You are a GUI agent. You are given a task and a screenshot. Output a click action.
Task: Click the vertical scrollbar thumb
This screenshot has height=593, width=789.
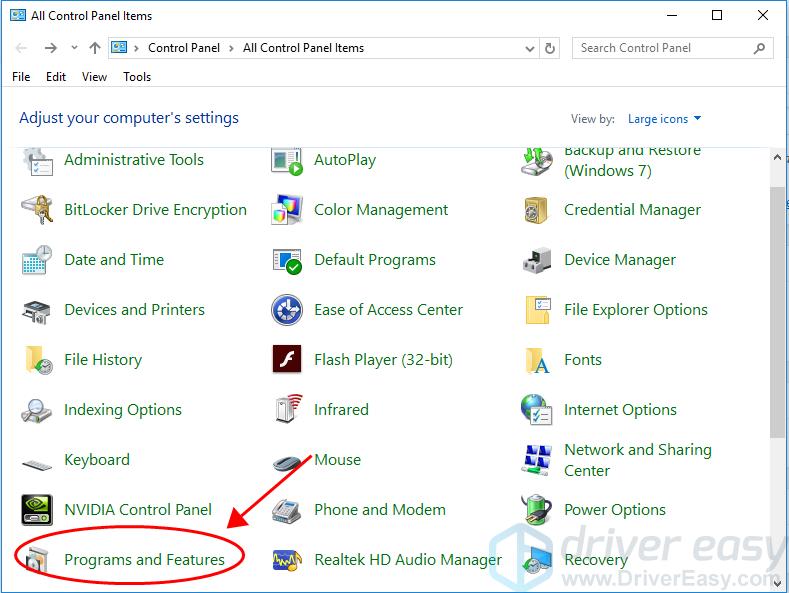click(777, 312)
